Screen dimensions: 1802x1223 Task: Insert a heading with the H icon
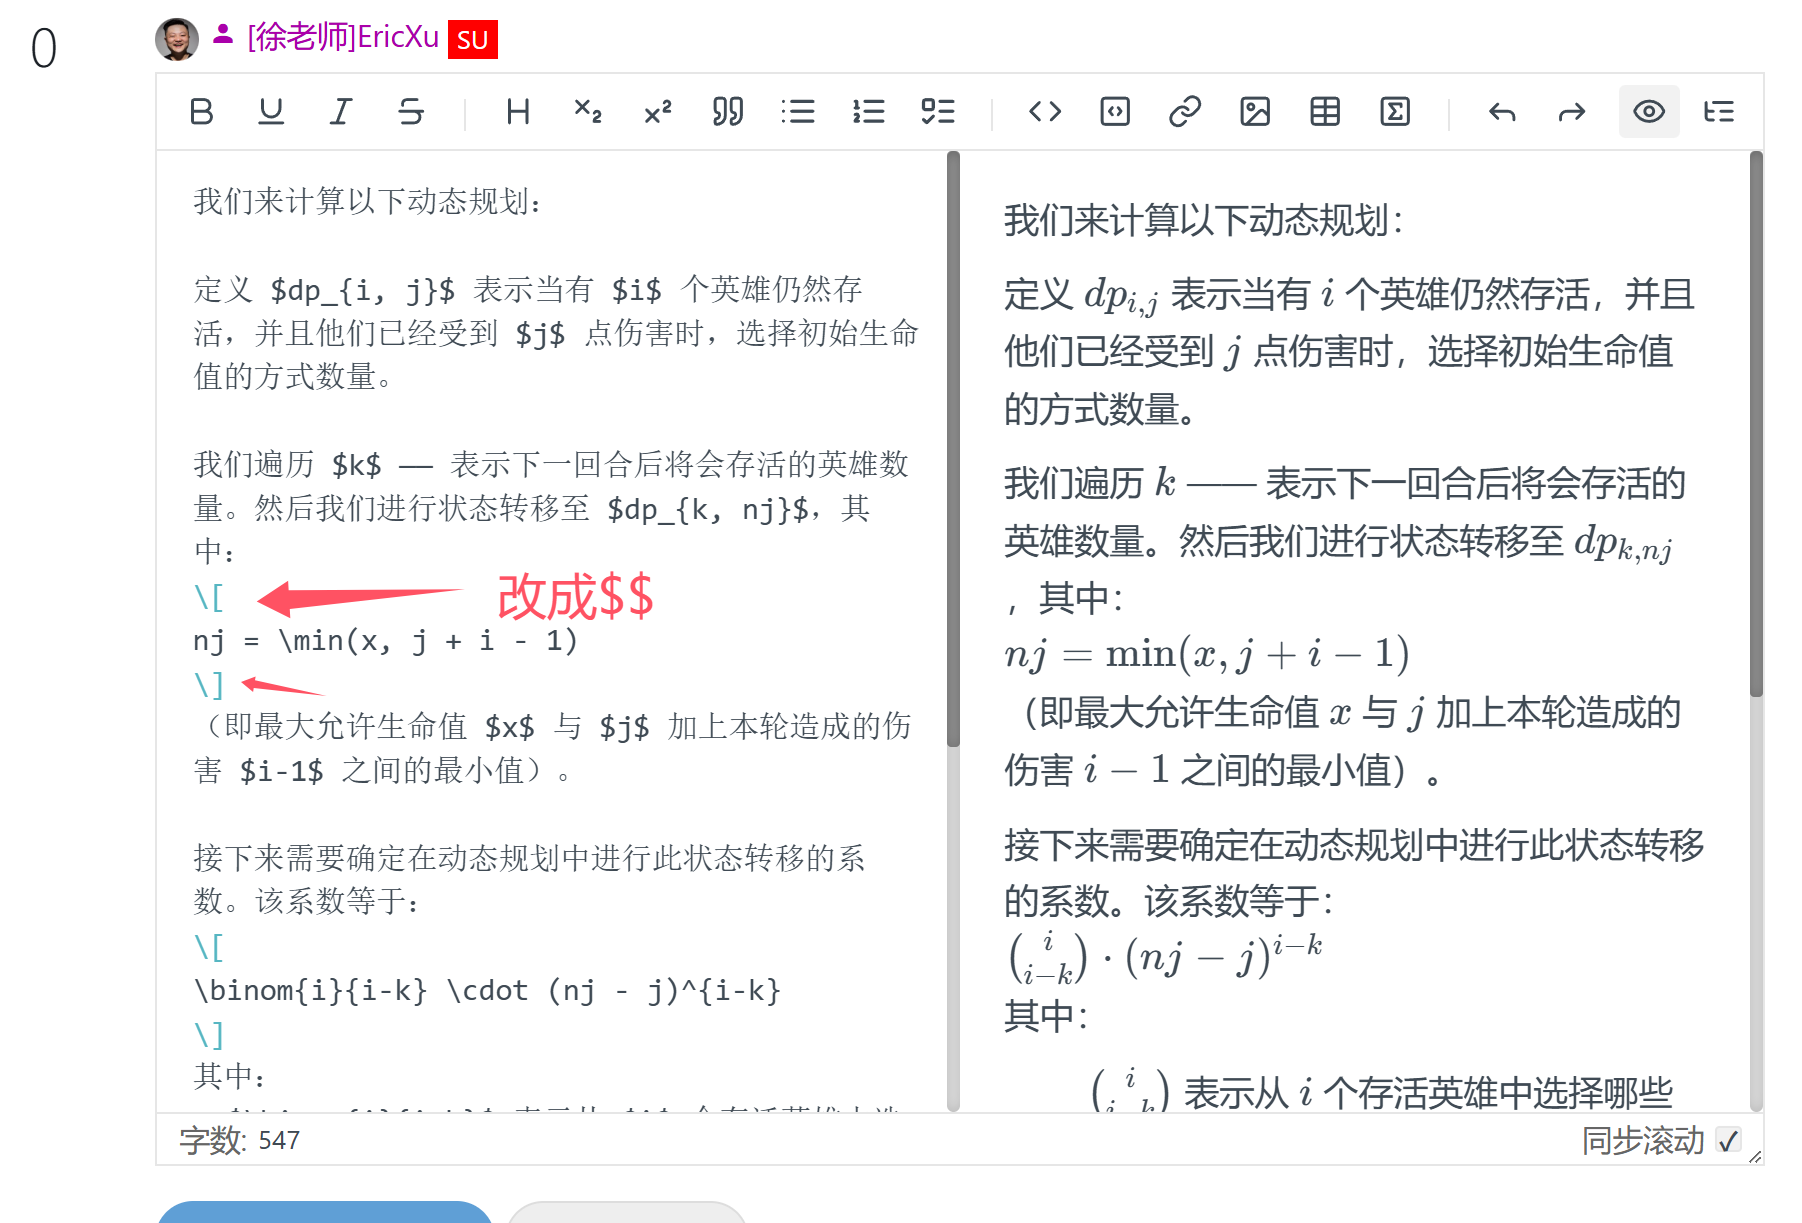(518, 111)
